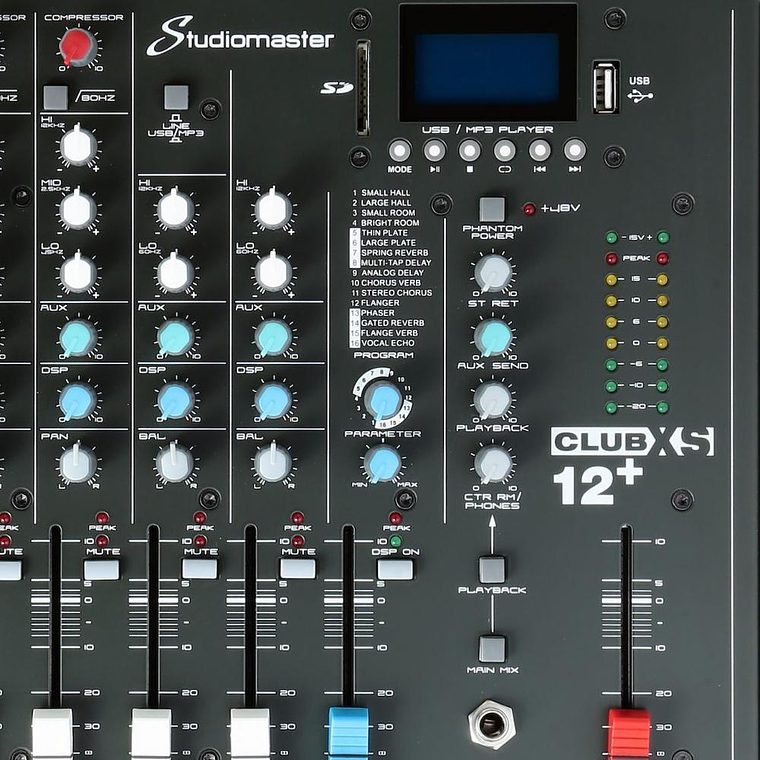This screenshot has width=760, height=760.
Task: Click the USB port beside the display
Action: click(x=606, y=87)
